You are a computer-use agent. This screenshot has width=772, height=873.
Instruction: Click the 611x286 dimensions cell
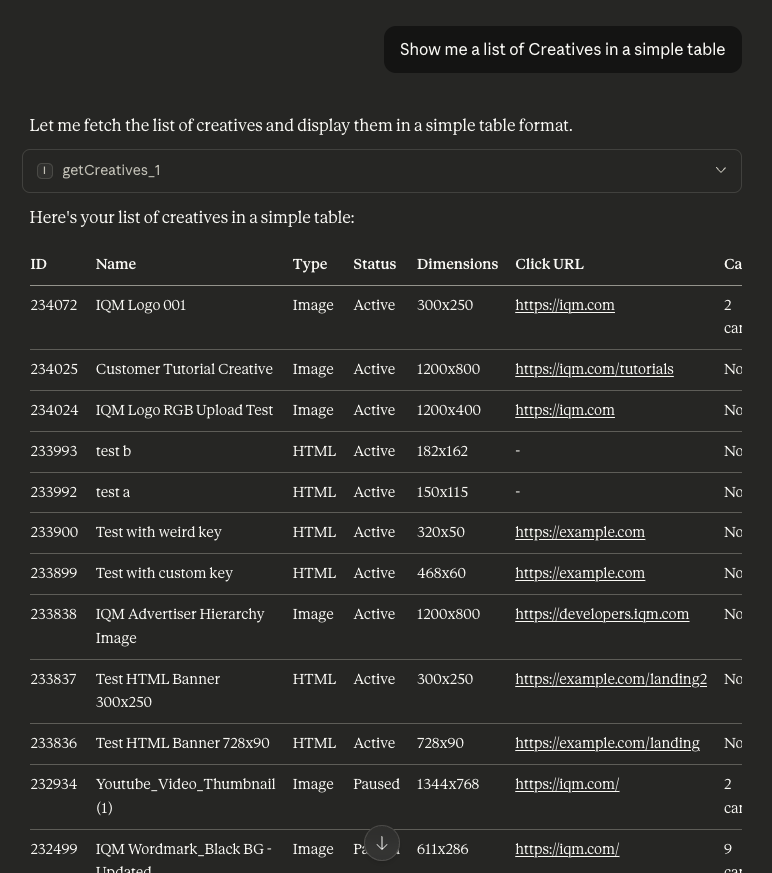[442, 850]
